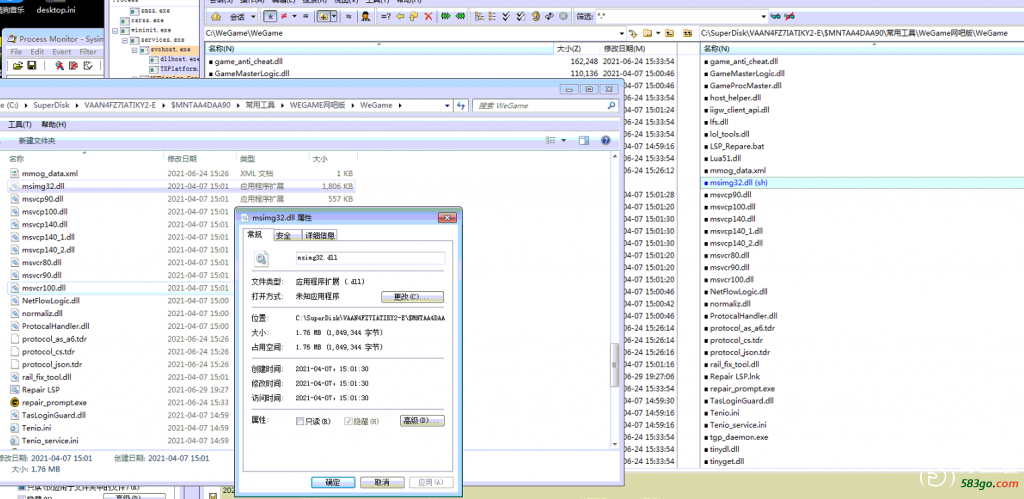
Task: Click the yellow copy-to-left arrow icon
Action: (400, 16)
